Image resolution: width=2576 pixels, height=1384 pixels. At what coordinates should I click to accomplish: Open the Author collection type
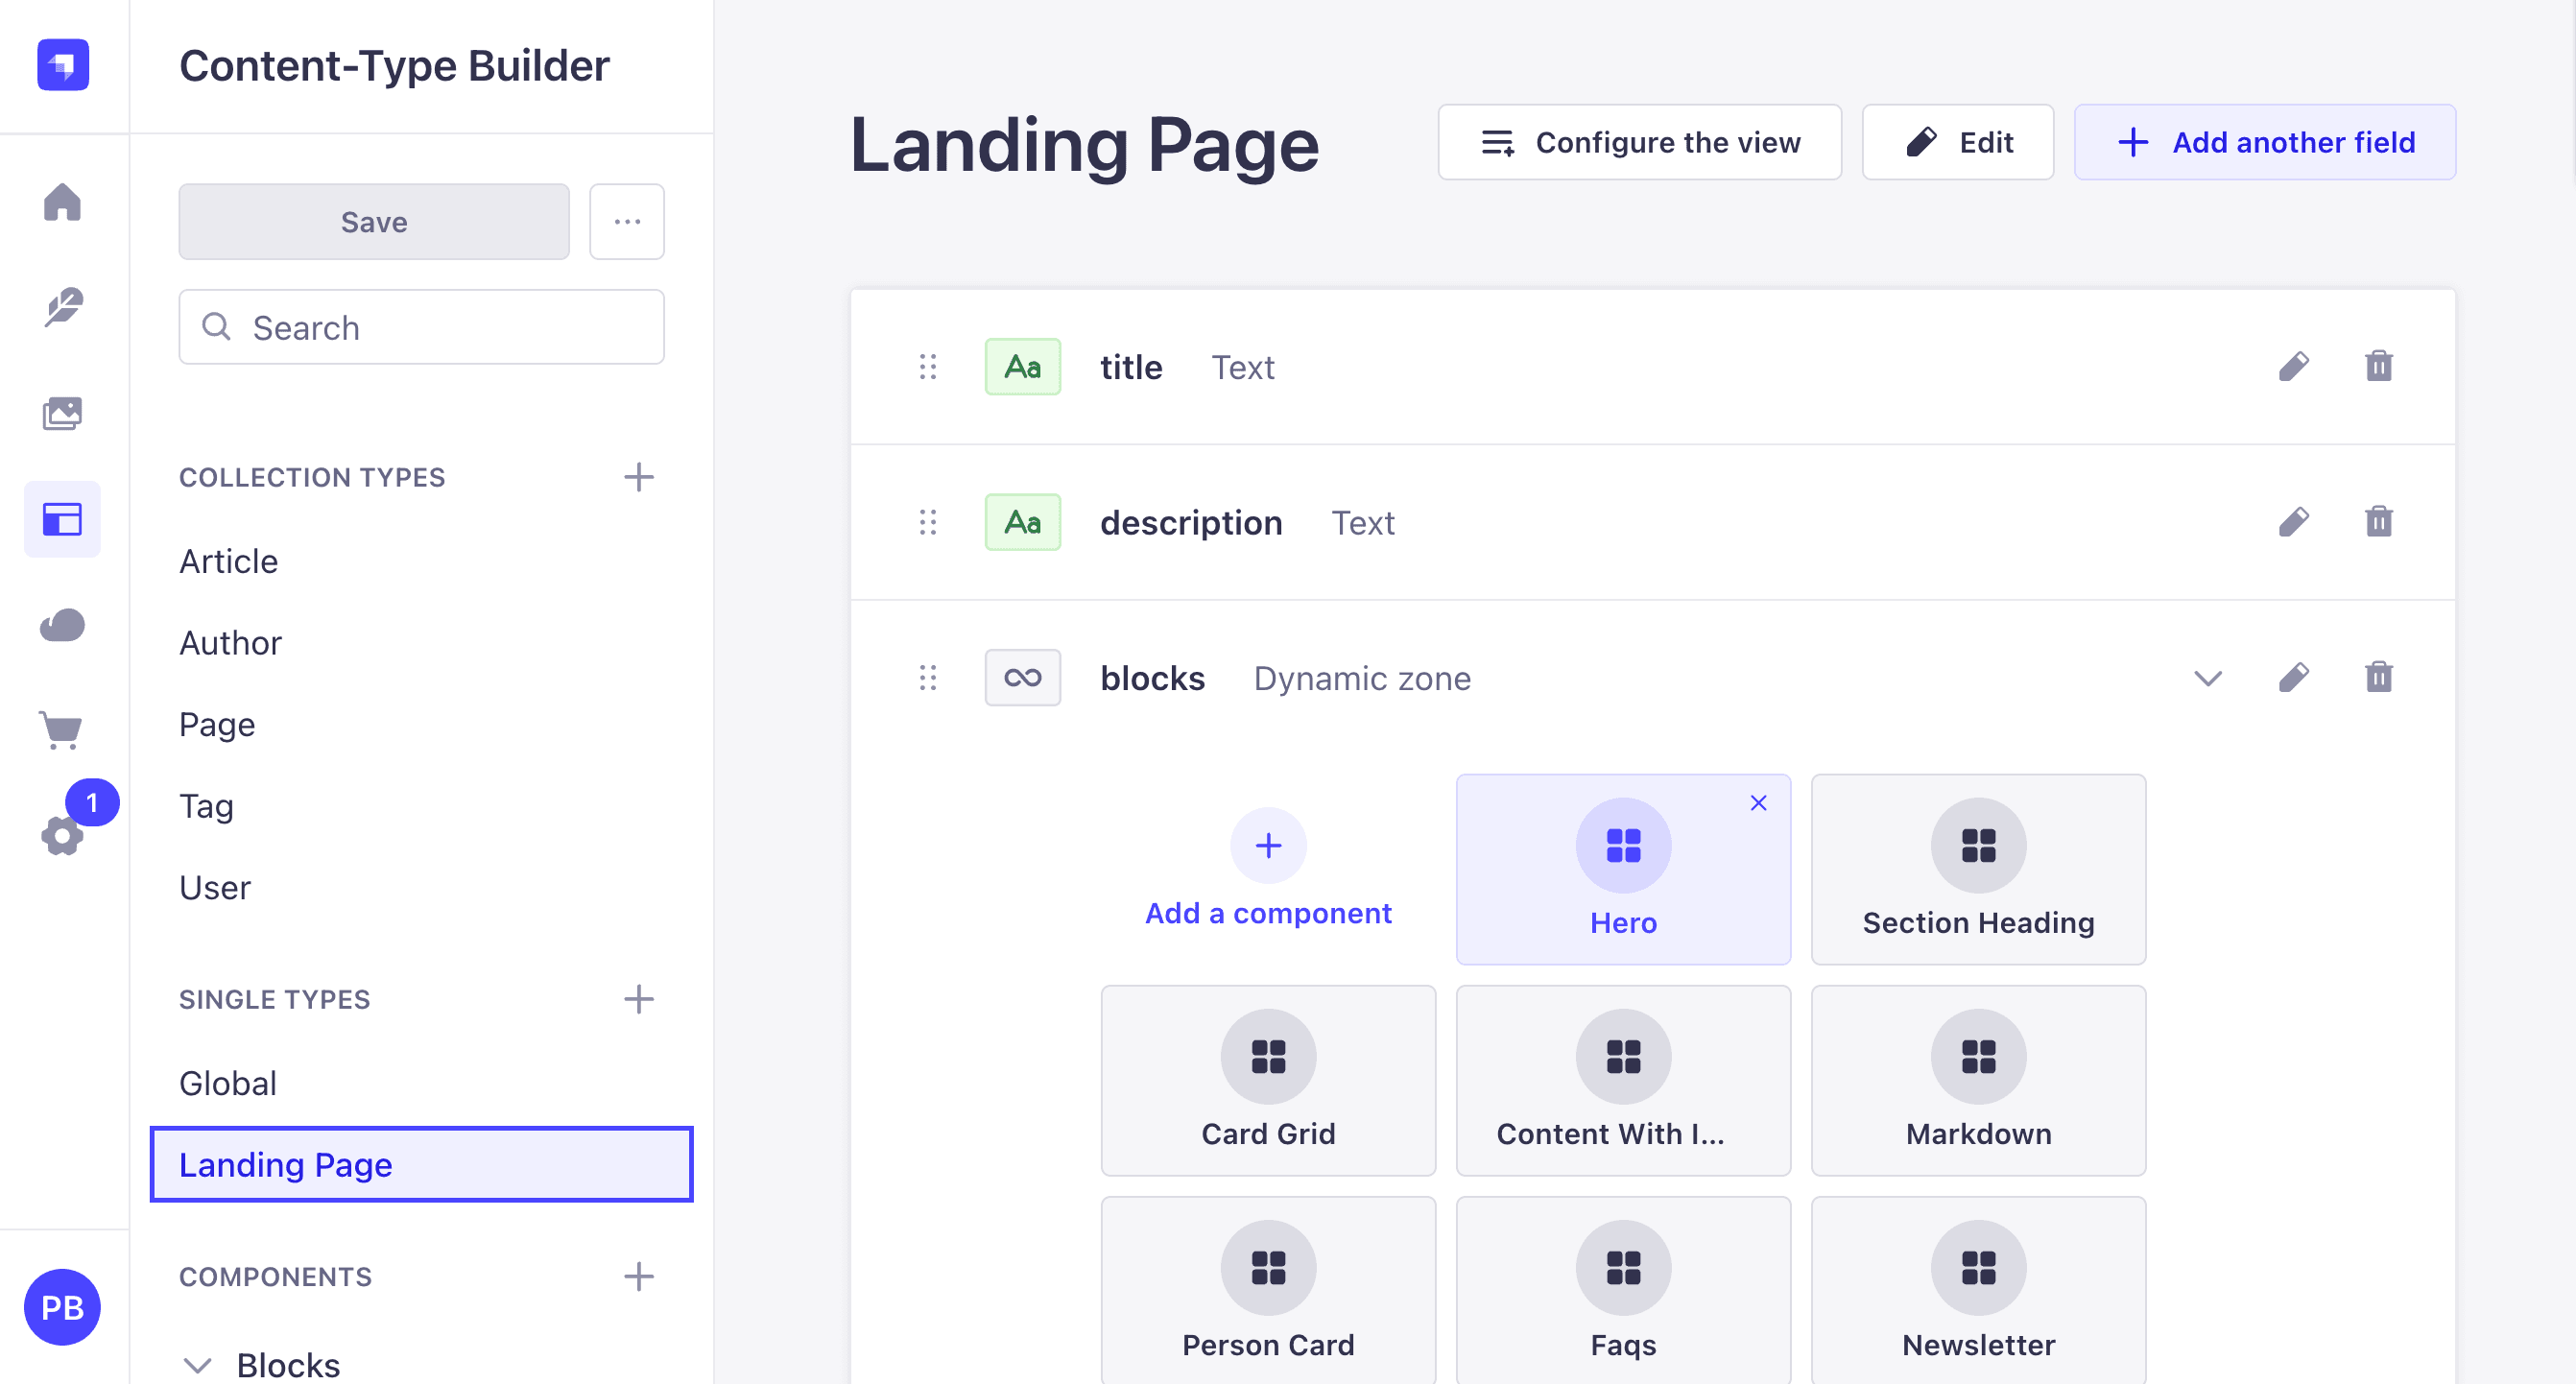(230, 643)
